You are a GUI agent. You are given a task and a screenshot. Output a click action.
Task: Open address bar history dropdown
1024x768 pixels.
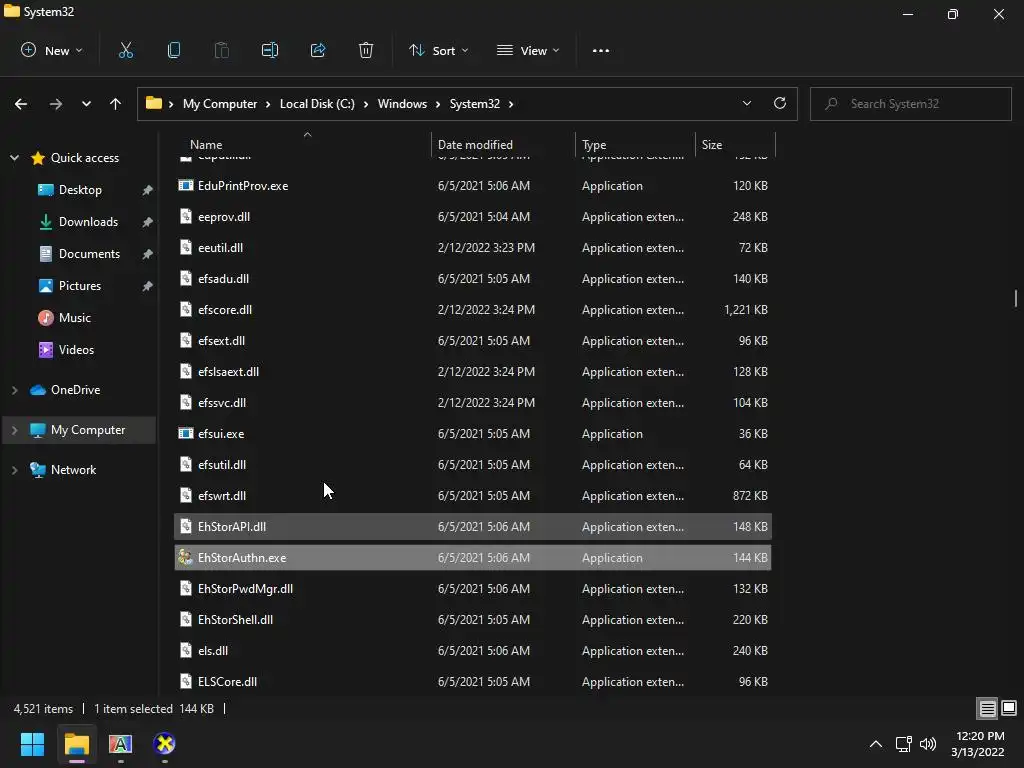coord(747,103)
